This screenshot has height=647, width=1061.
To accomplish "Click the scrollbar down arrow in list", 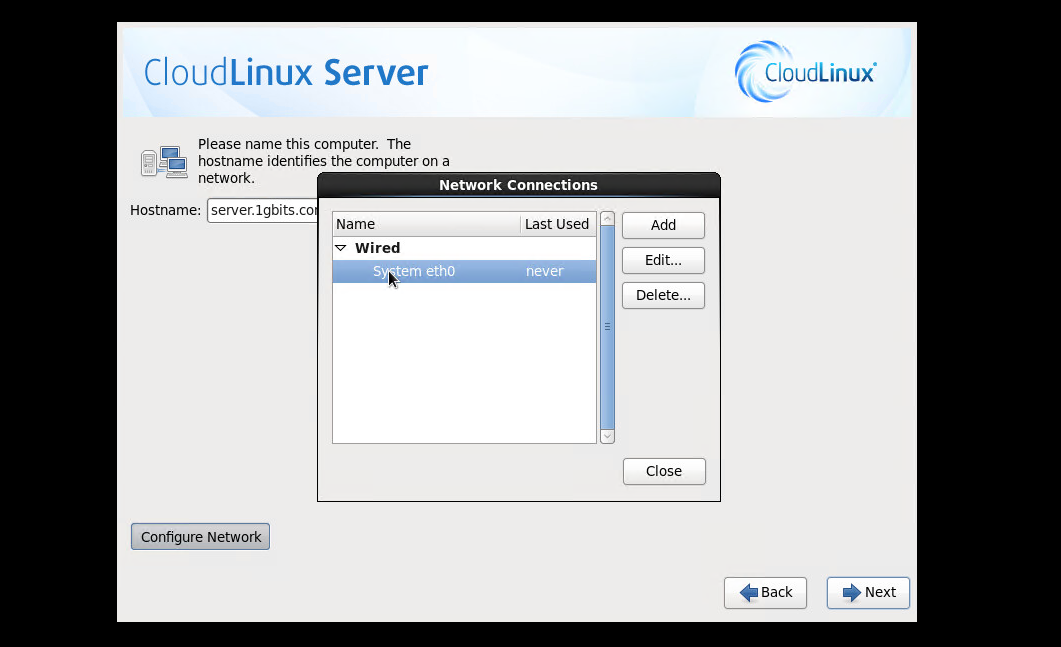I will pos(607,436).
